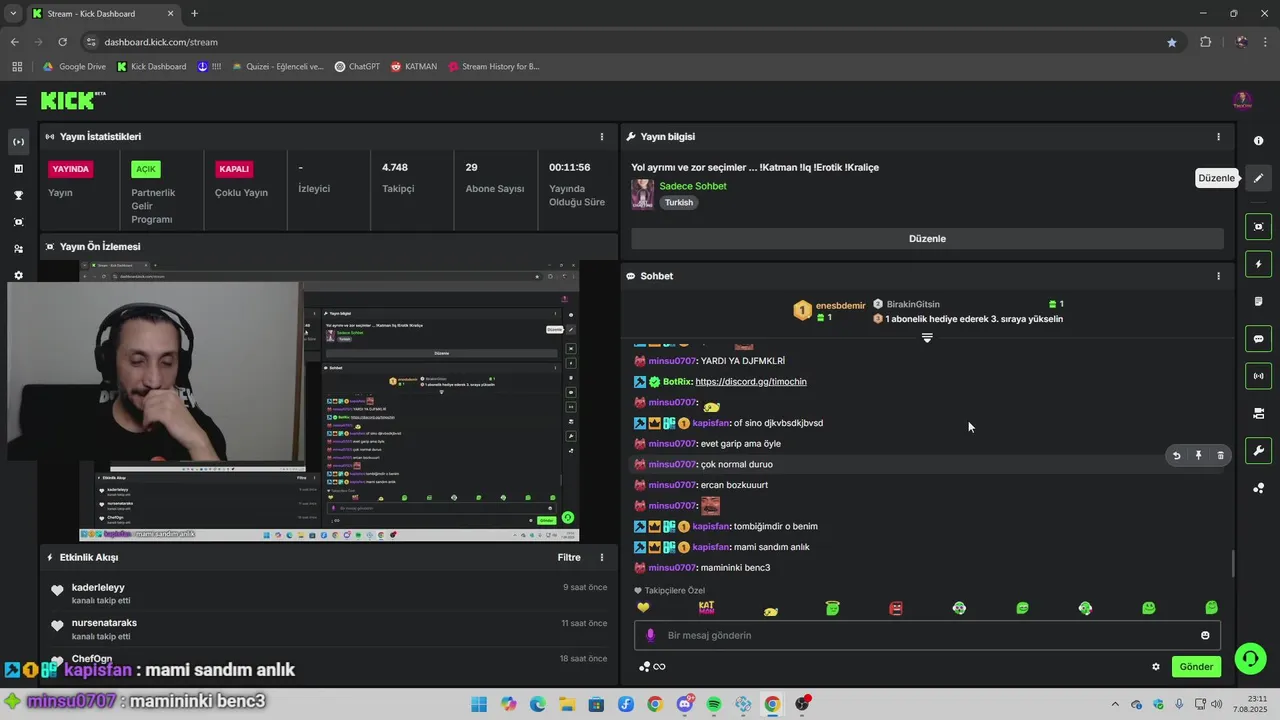Open Stream History bookmark
The height and width of the screenshot is (720, 1280).
494,67
